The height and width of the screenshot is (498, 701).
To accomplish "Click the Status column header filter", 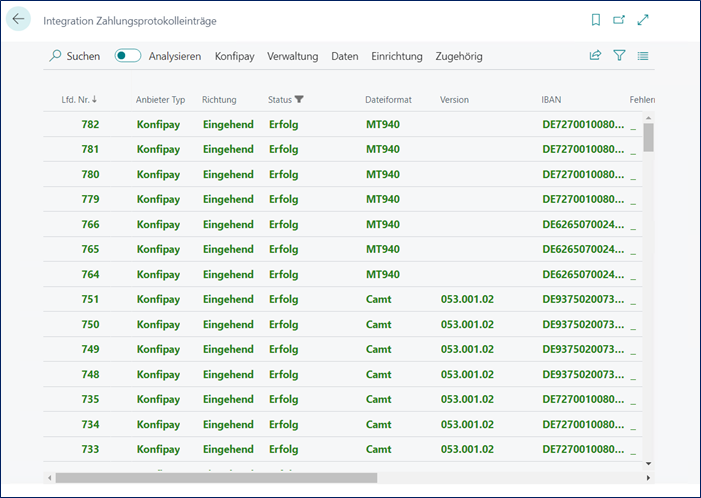I will [285, 100].
